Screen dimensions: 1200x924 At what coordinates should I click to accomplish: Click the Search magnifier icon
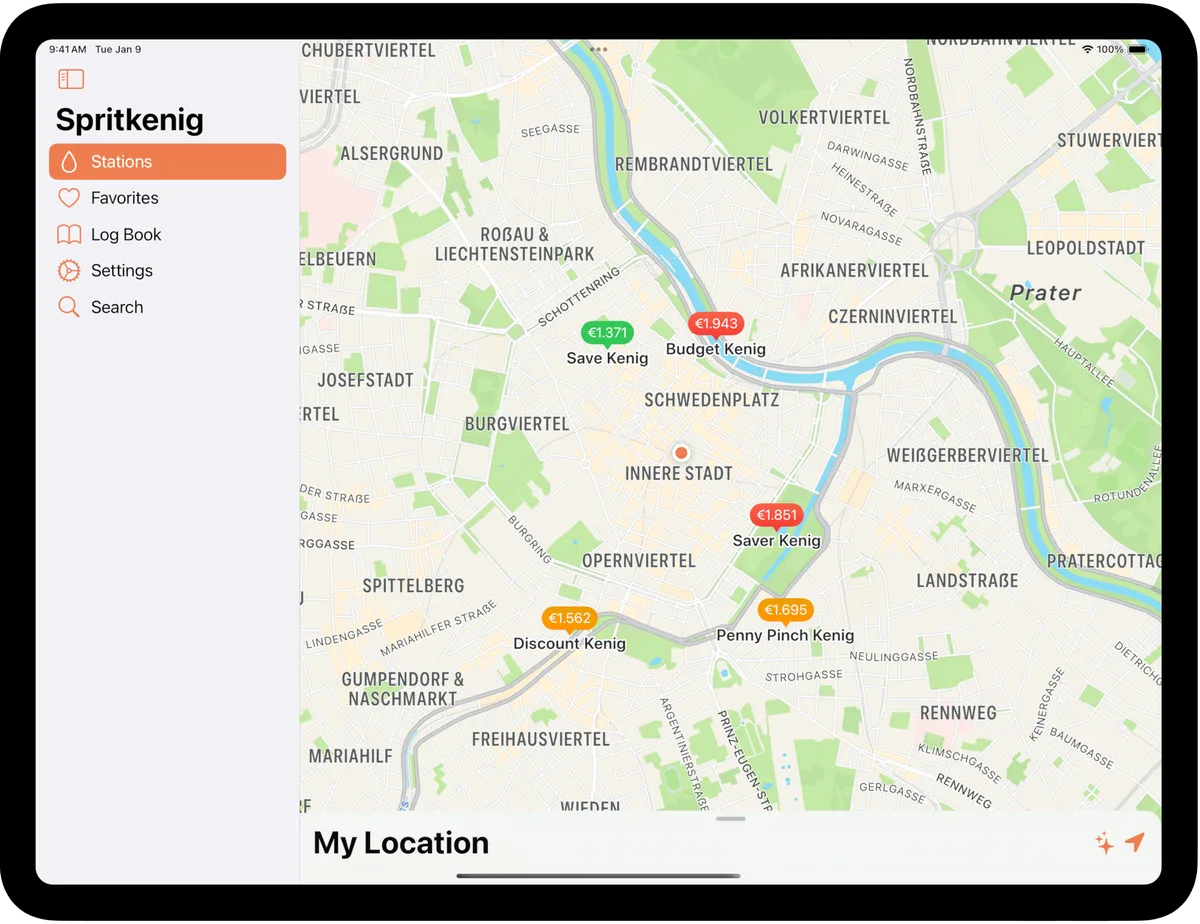pyautogui.click(x=69, y=307)
